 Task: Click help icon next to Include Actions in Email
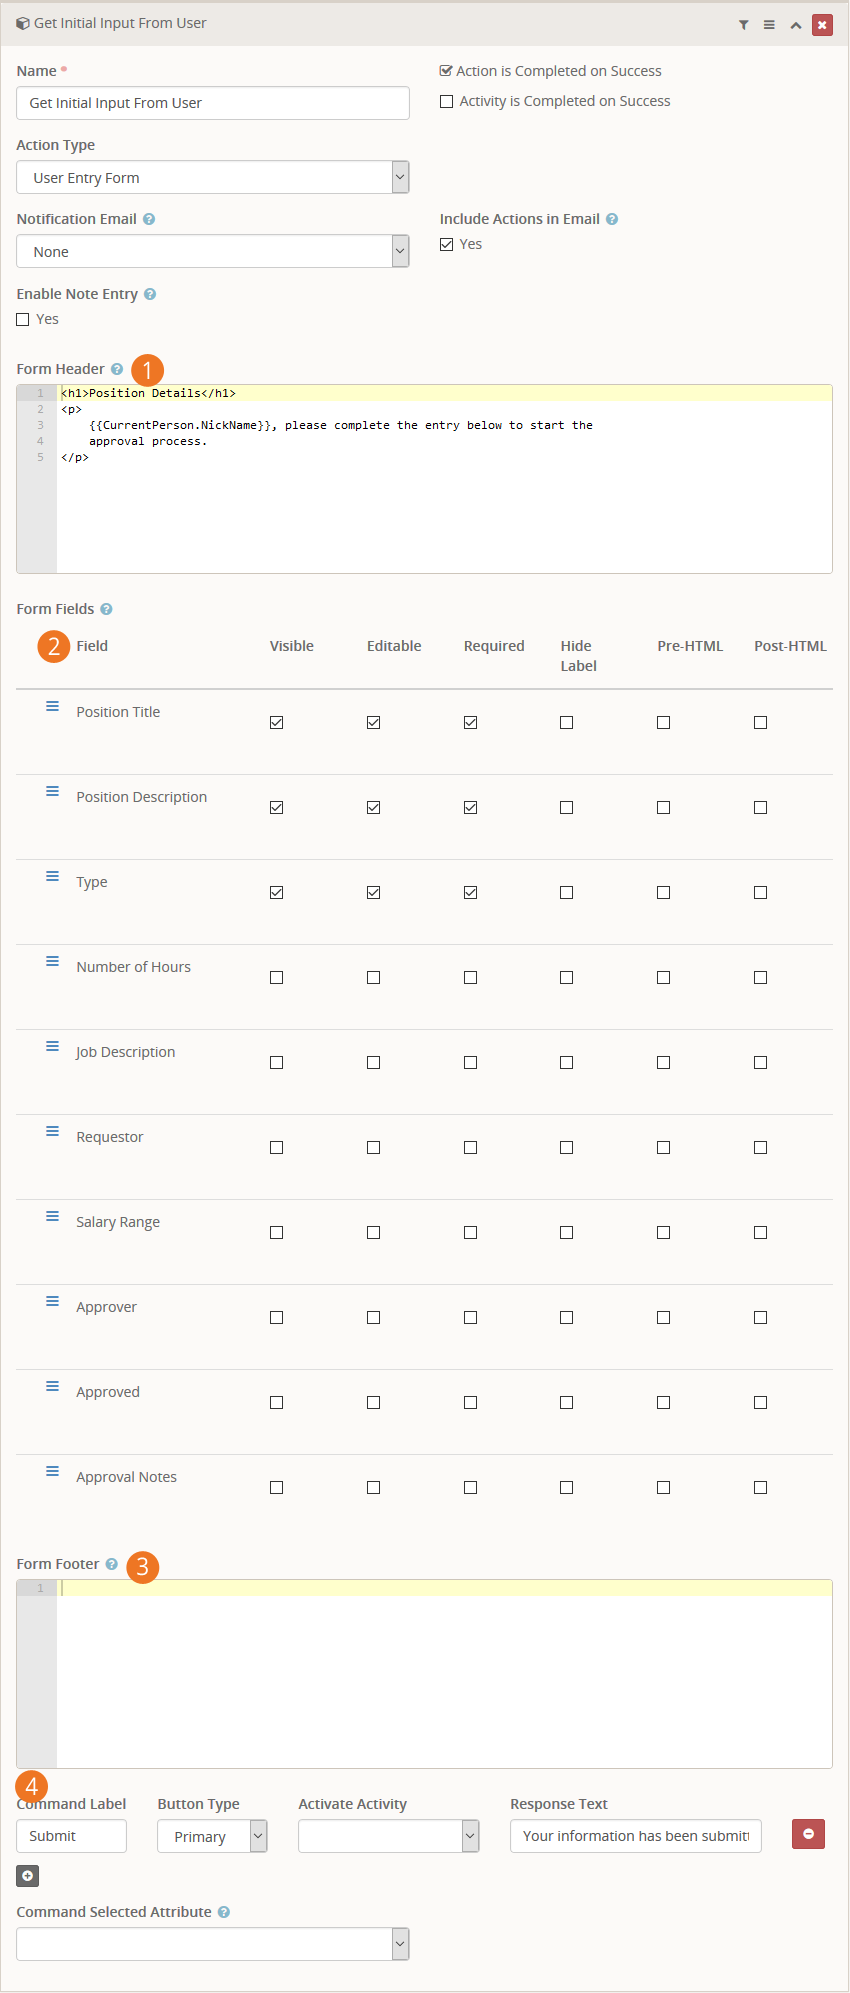coord(612,219)
